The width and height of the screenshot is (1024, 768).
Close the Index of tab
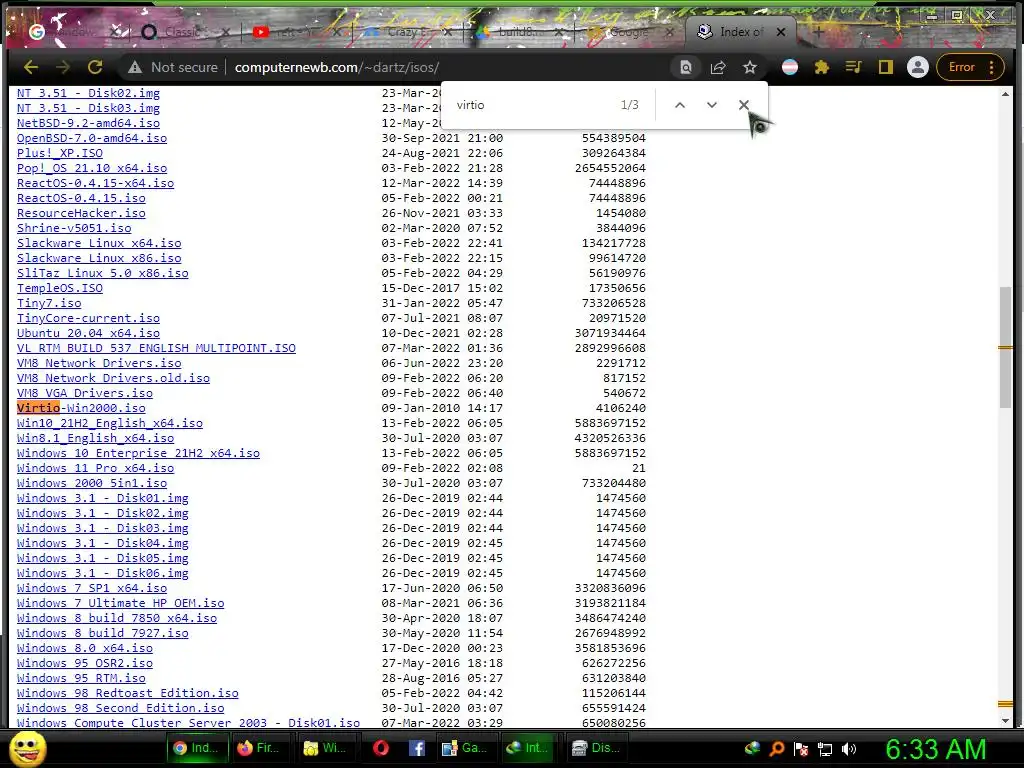780,31
